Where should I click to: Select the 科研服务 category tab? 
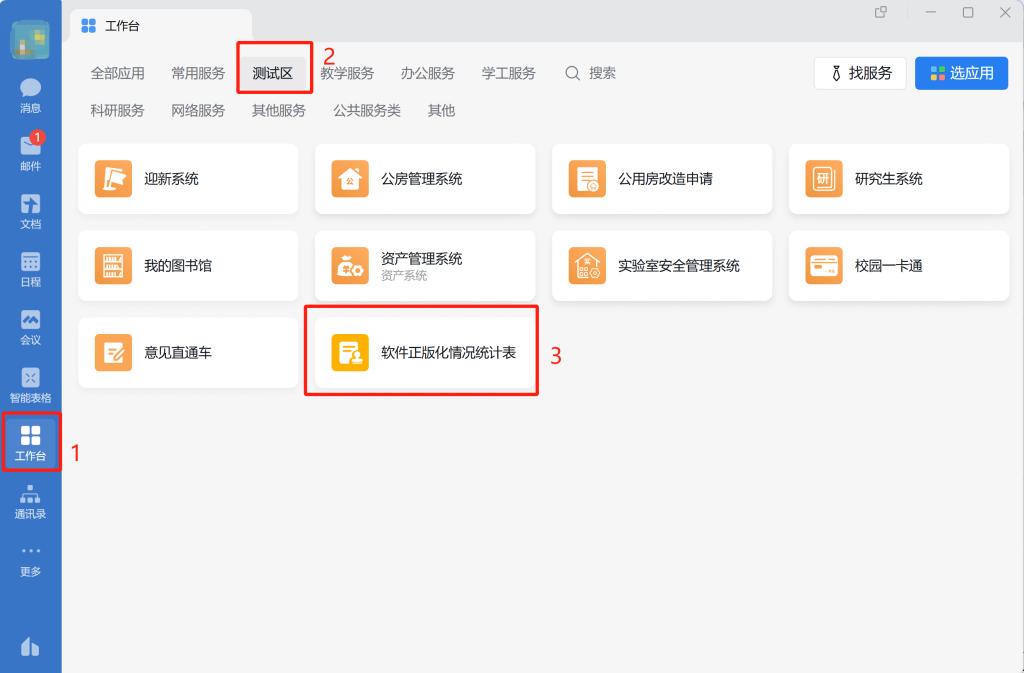[117, 111]
